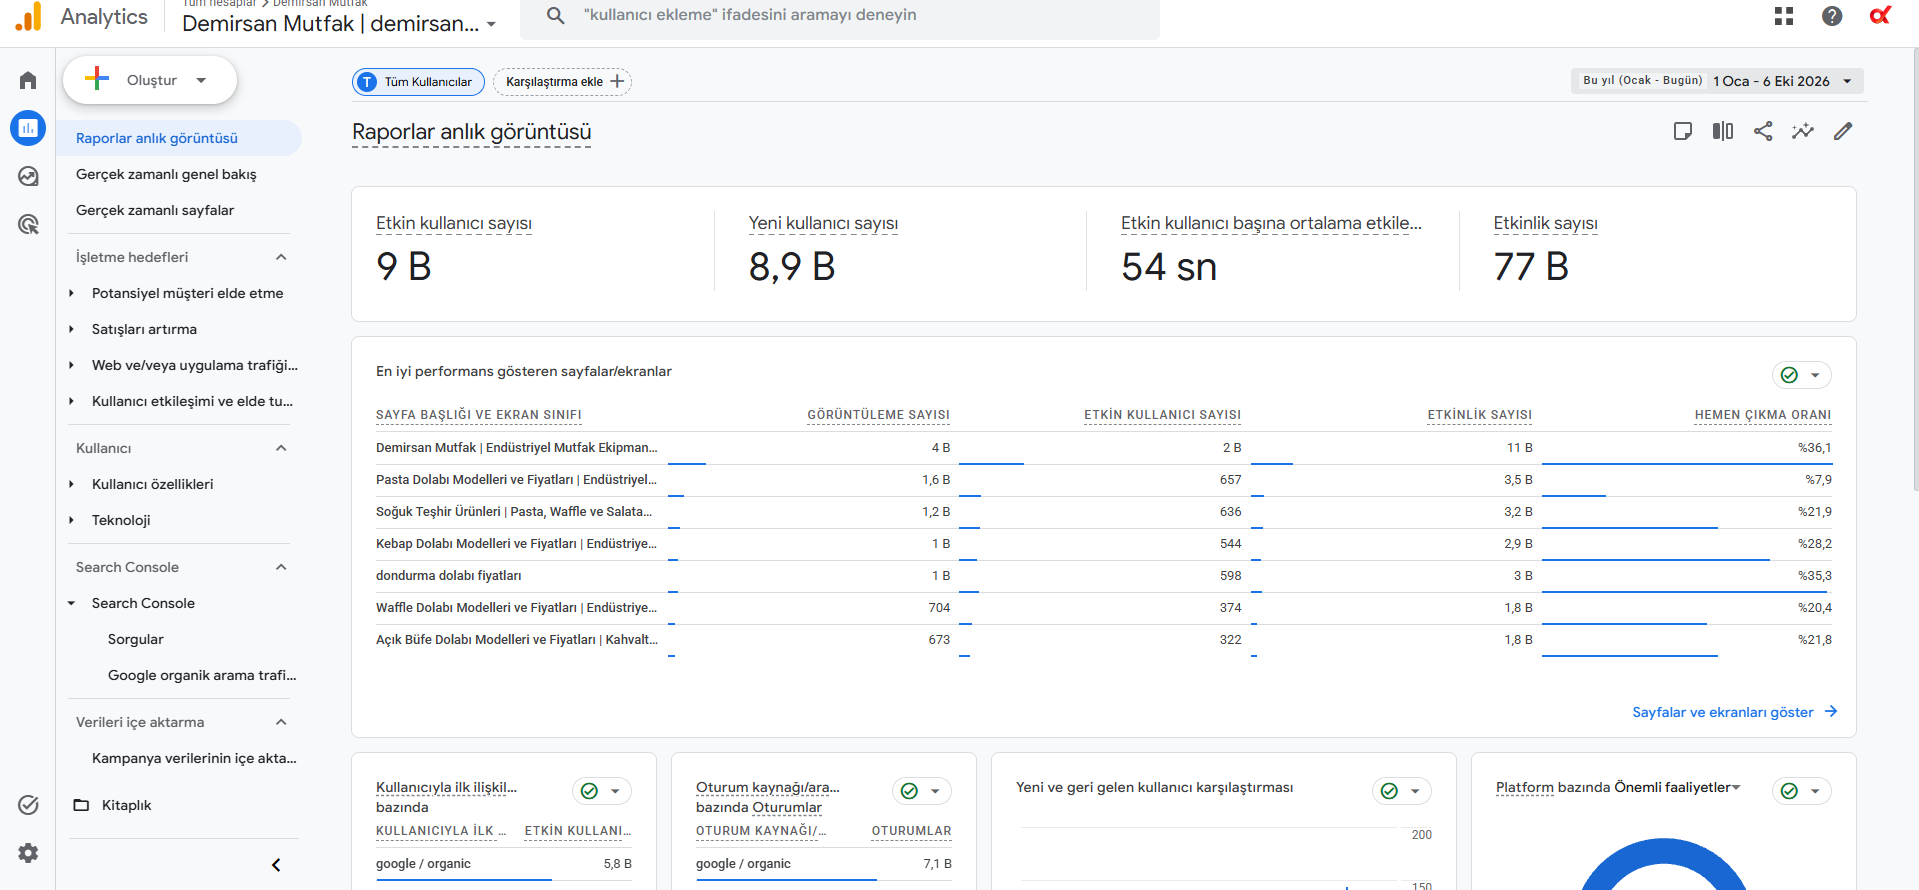Sort by GÖRÜNTÜLEME SAYISI column header
This screenshot has height=890, width=1919.
(x=878, y=415)
